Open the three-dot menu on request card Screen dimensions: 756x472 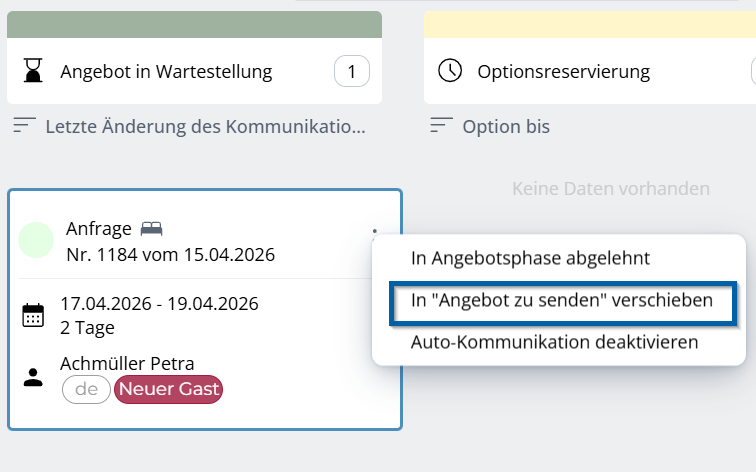(374, 232)
